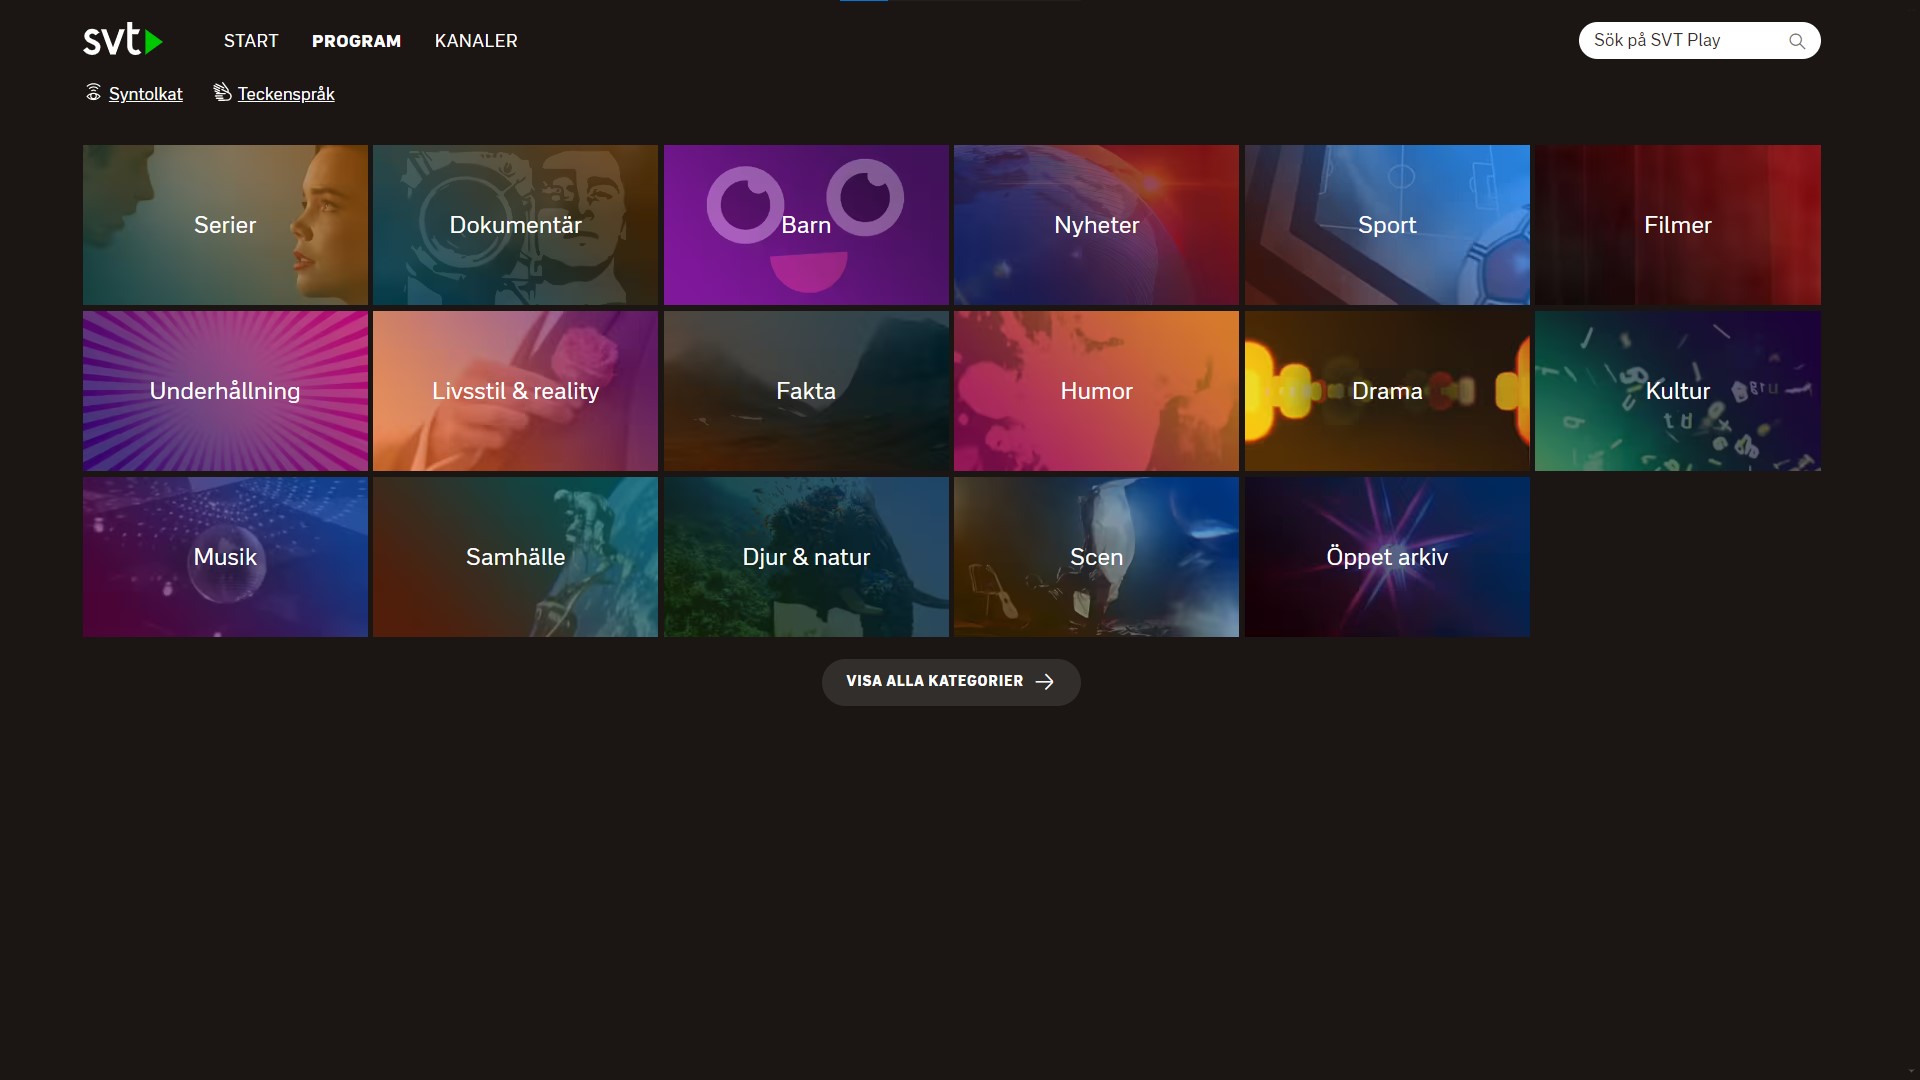Choose the Kultur category tile
Viewport: 1920px width, 1080px height.
(x=1677, y=391)
